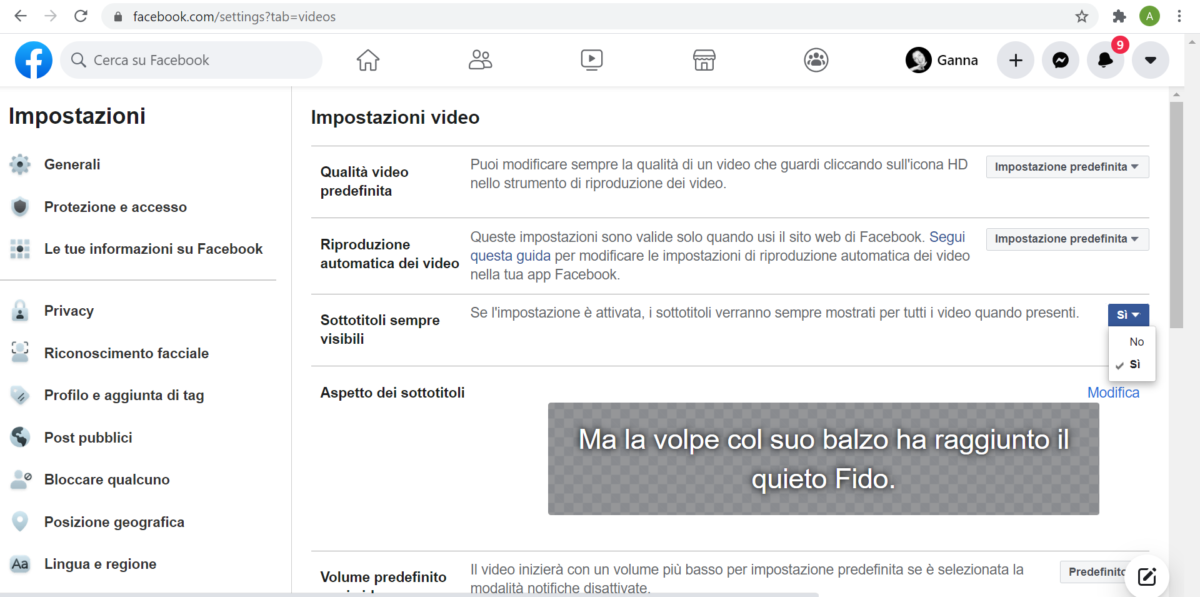Open the Home feed icon
This screenshot has height=597, width=1200.
(x=368, y=60)
